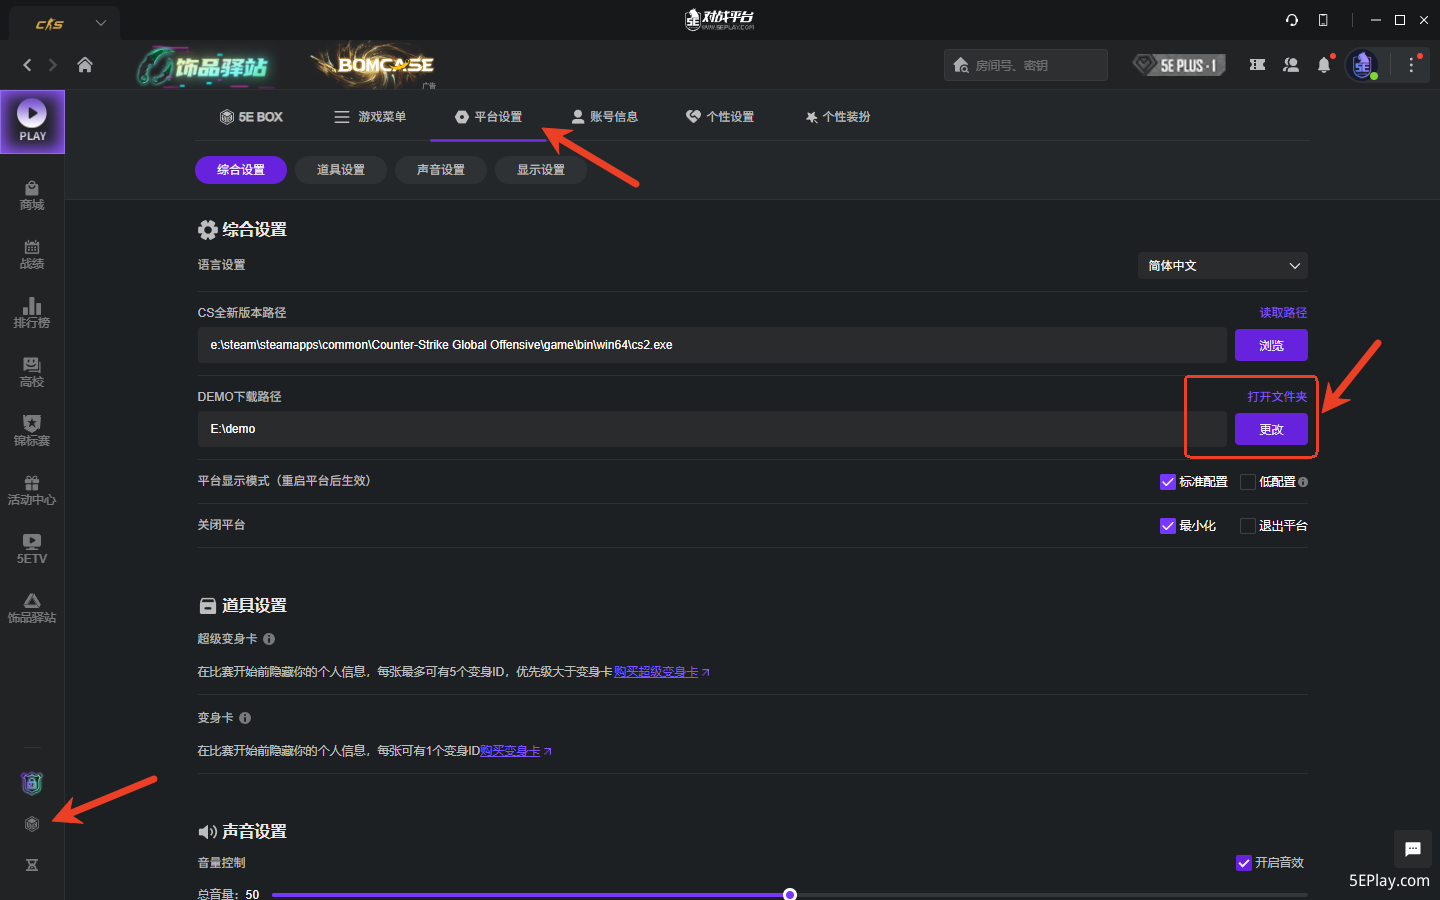
Task: Open the 锦标赛 tournament sidebar item
Action: coord(32,432)
